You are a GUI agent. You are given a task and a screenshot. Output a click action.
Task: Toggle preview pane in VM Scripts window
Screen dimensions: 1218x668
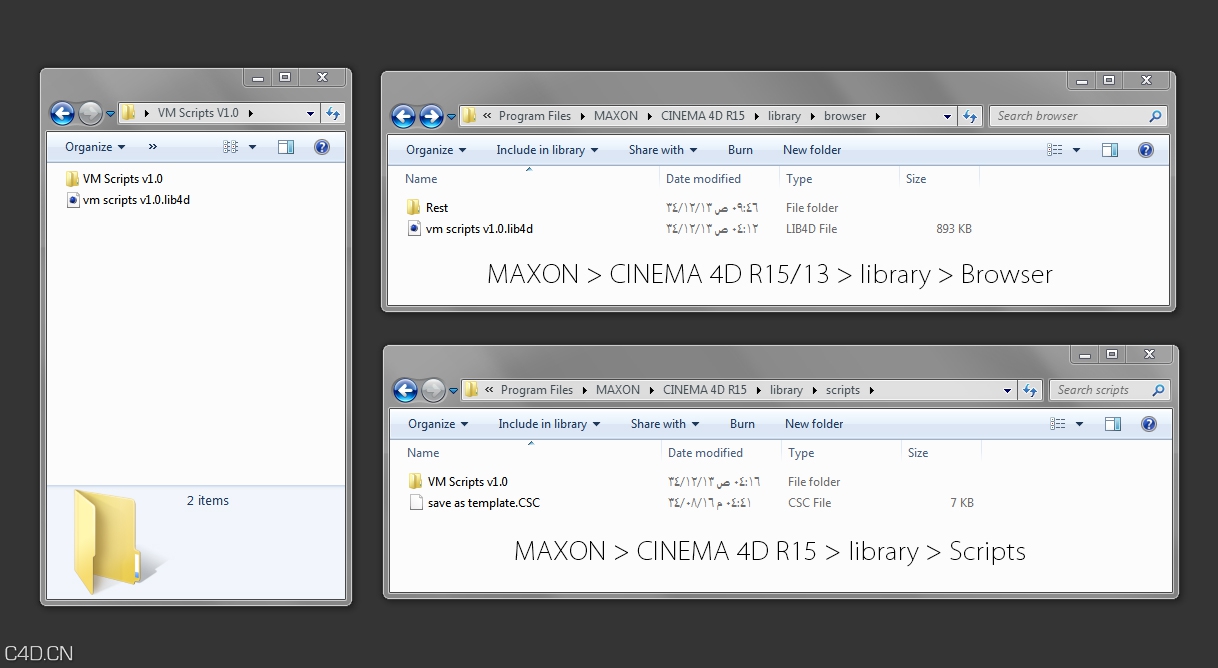[286, 147]
